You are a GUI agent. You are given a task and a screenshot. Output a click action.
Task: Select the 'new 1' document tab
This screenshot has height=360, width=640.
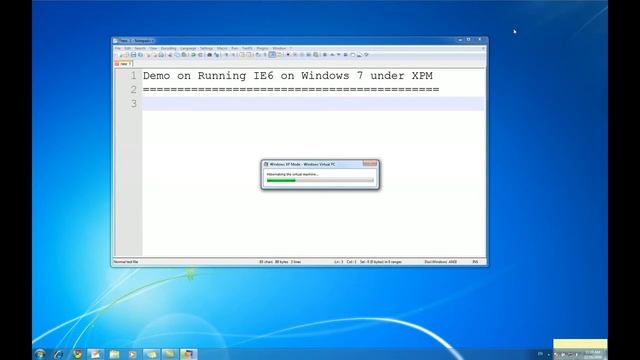point(124,64)
